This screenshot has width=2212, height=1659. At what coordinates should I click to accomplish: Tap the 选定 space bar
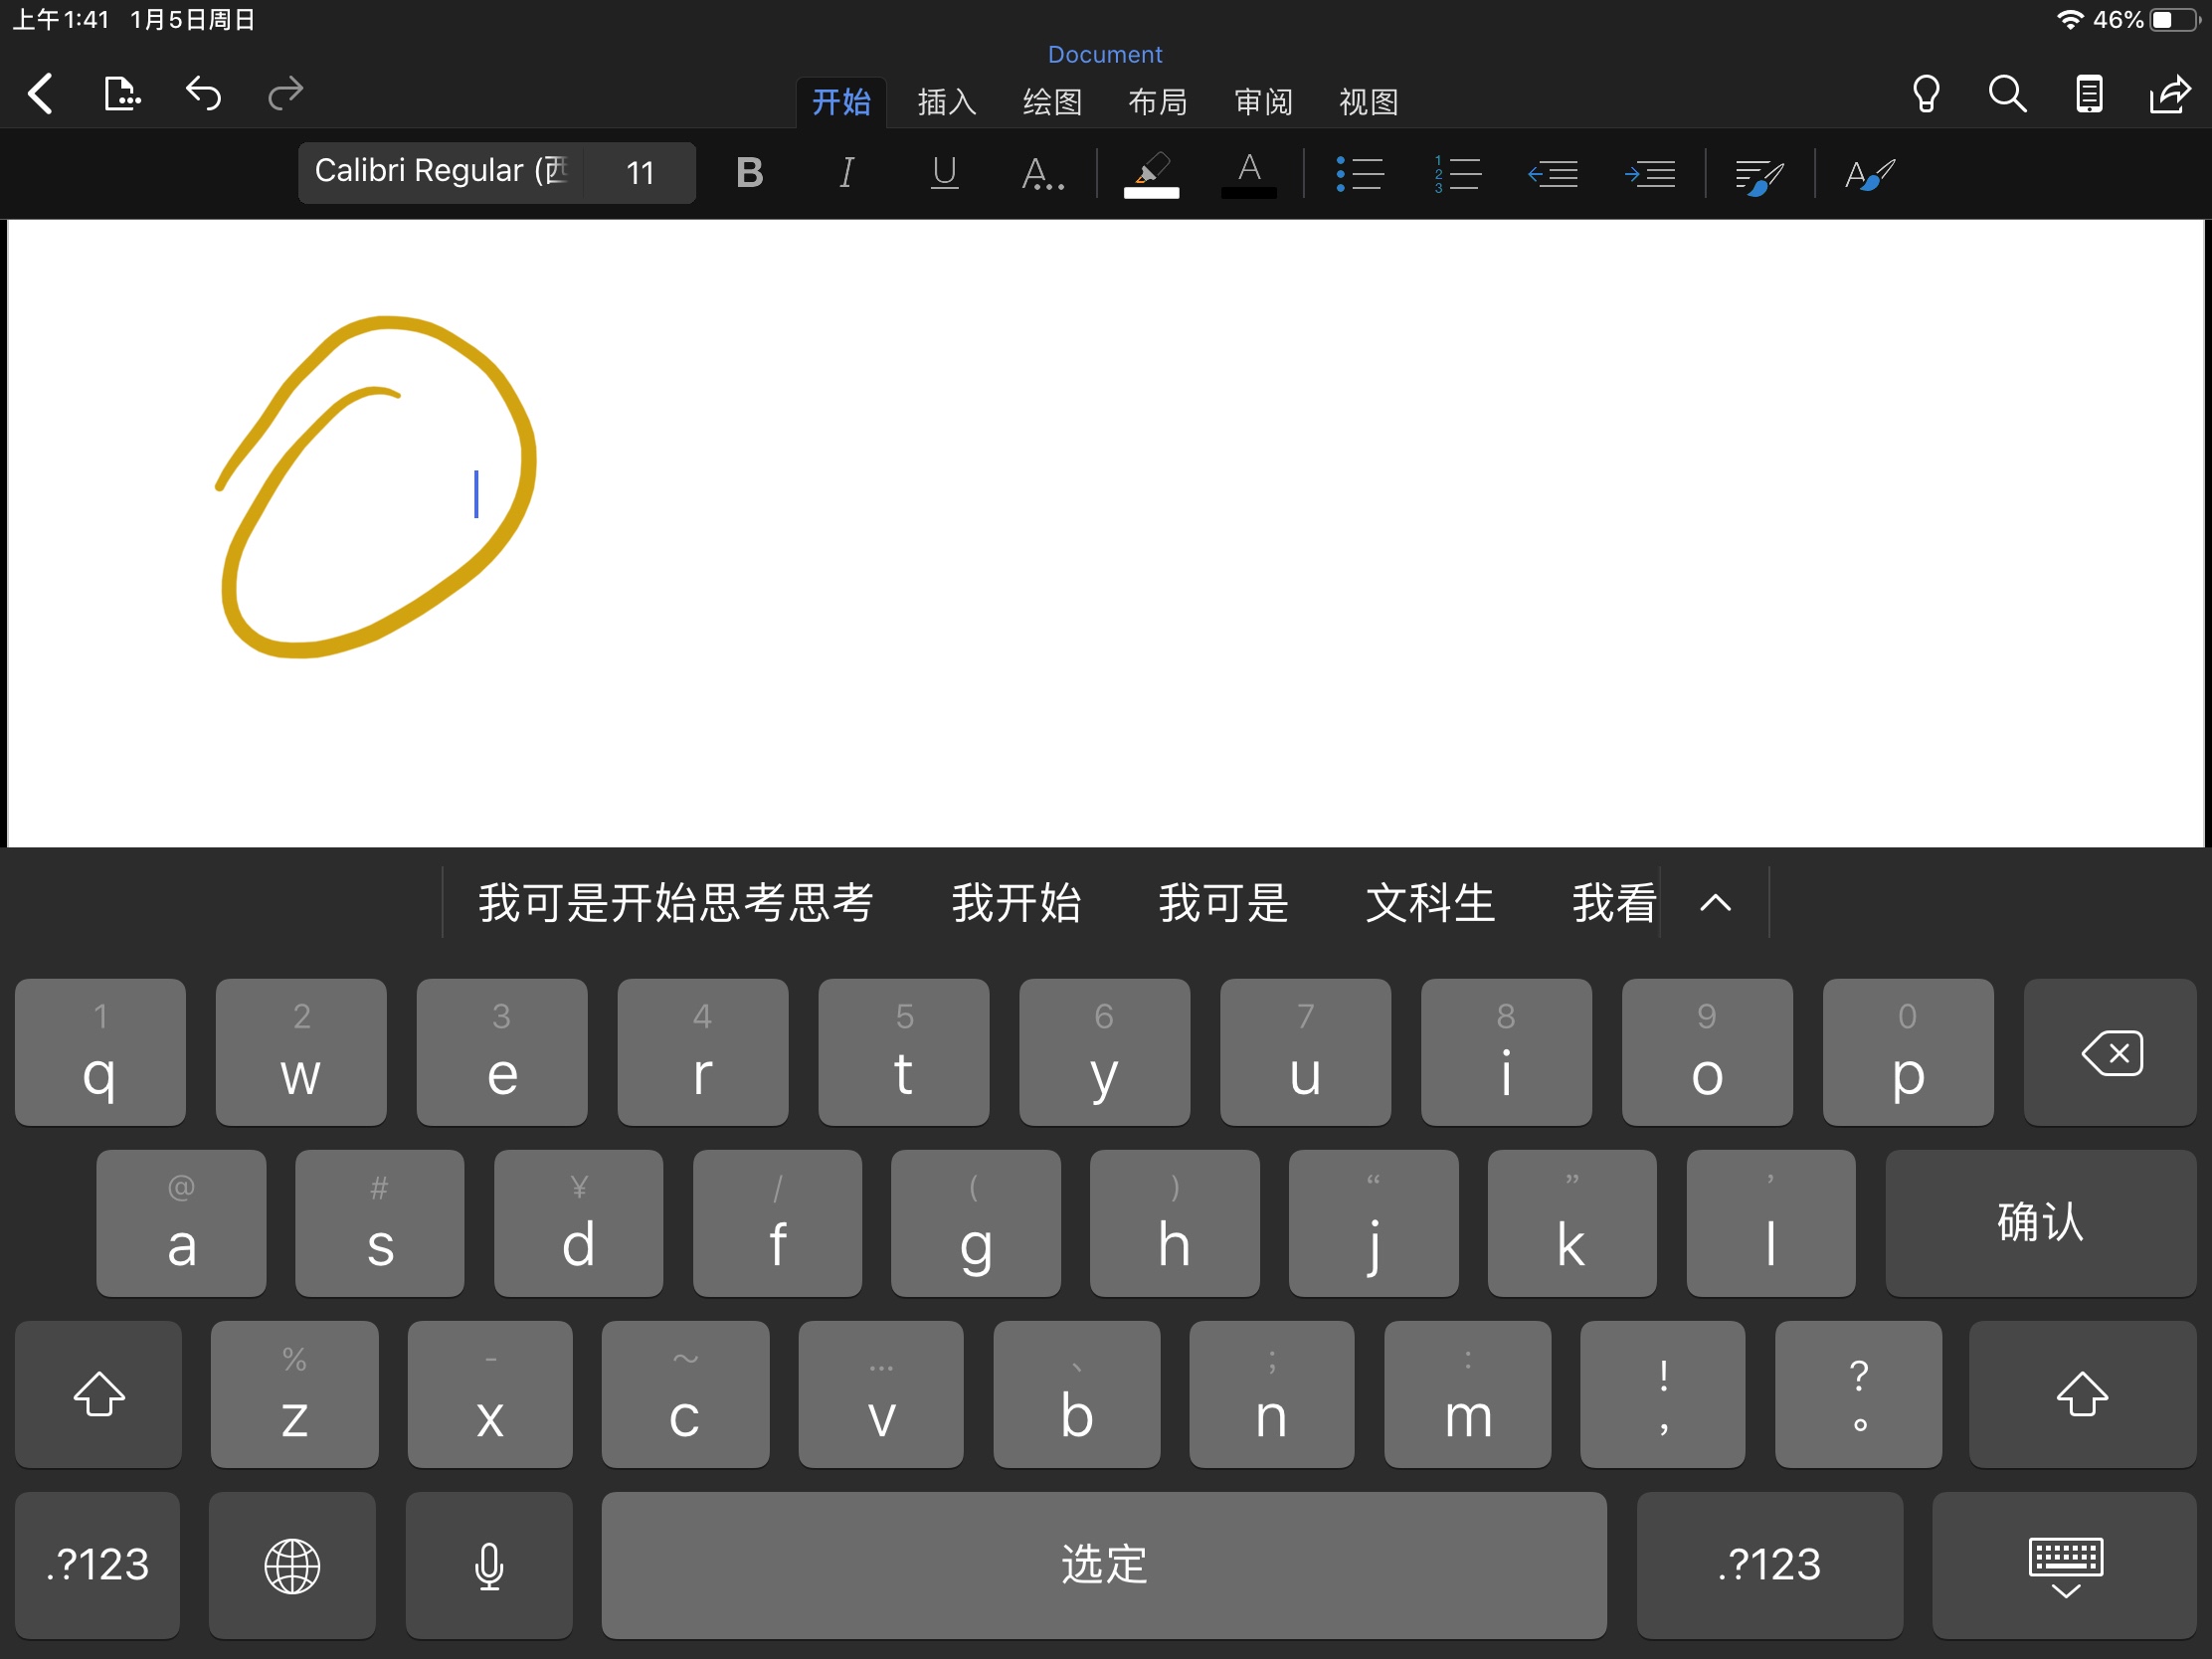click(1104, 1565)
